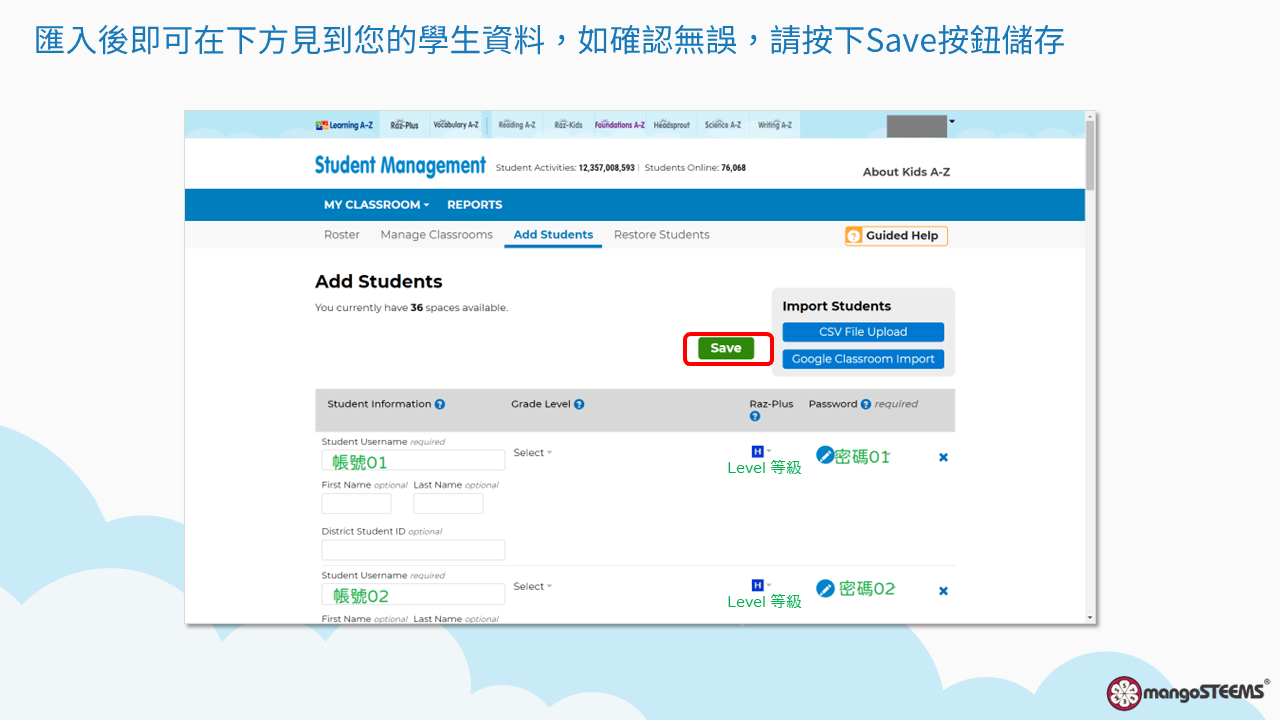
Task: Click the Student Management title
Action: pyautogui.click(x=400, y=166)
